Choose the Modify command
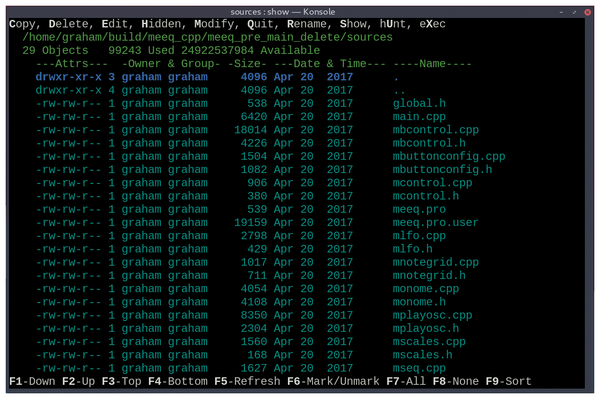 (214, 24)
